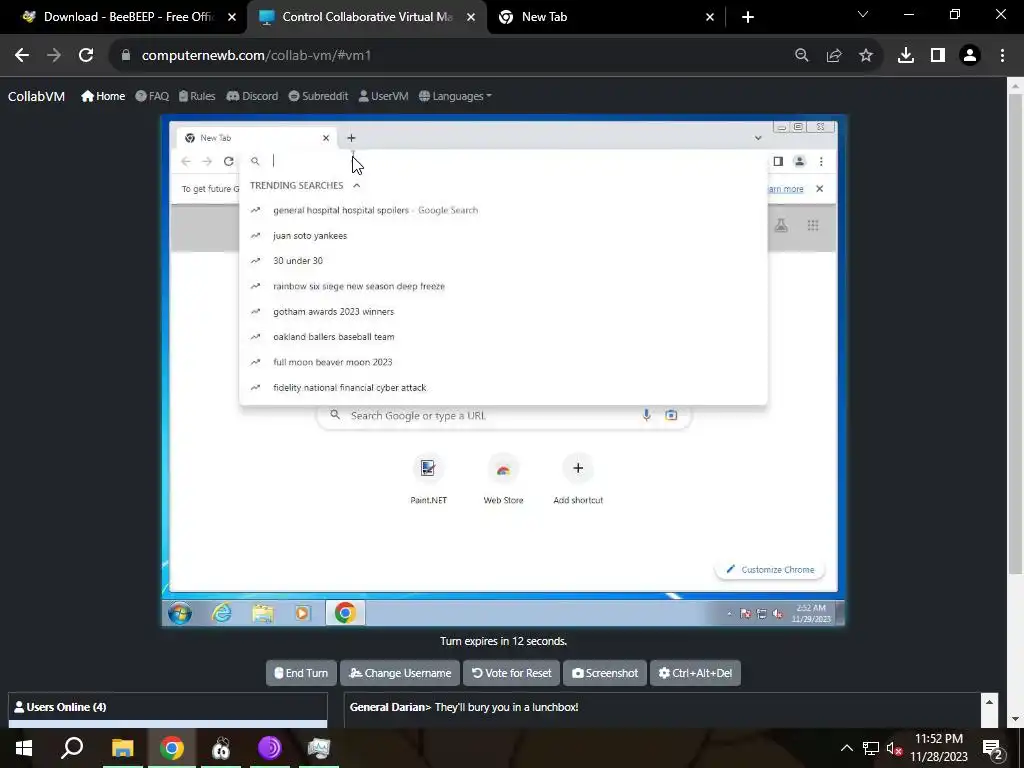Click the 'Search Google or type a URL' box
The height and width of the screenshot is (768, 1024).
click(504, 415)
